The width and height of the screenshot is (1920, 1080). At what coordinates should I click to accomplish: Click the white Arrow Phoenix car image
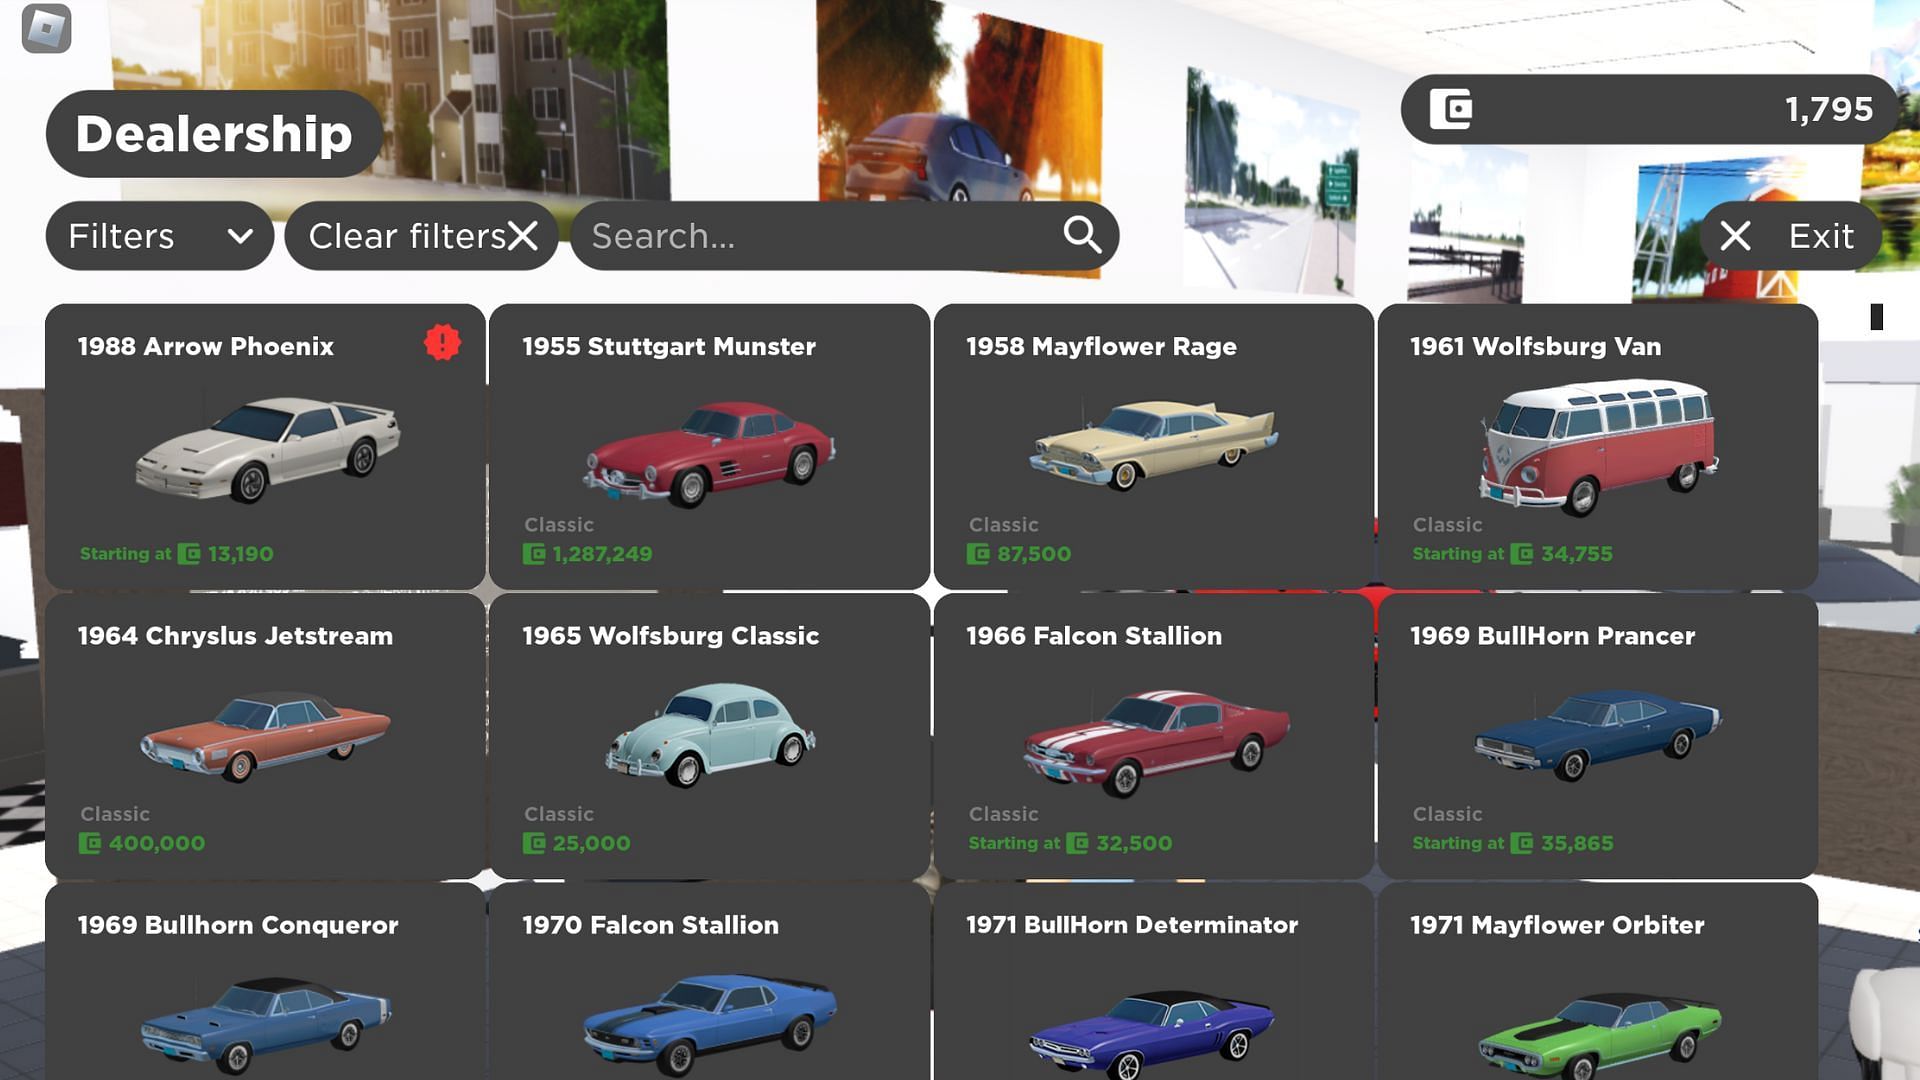tap(268, 448)
